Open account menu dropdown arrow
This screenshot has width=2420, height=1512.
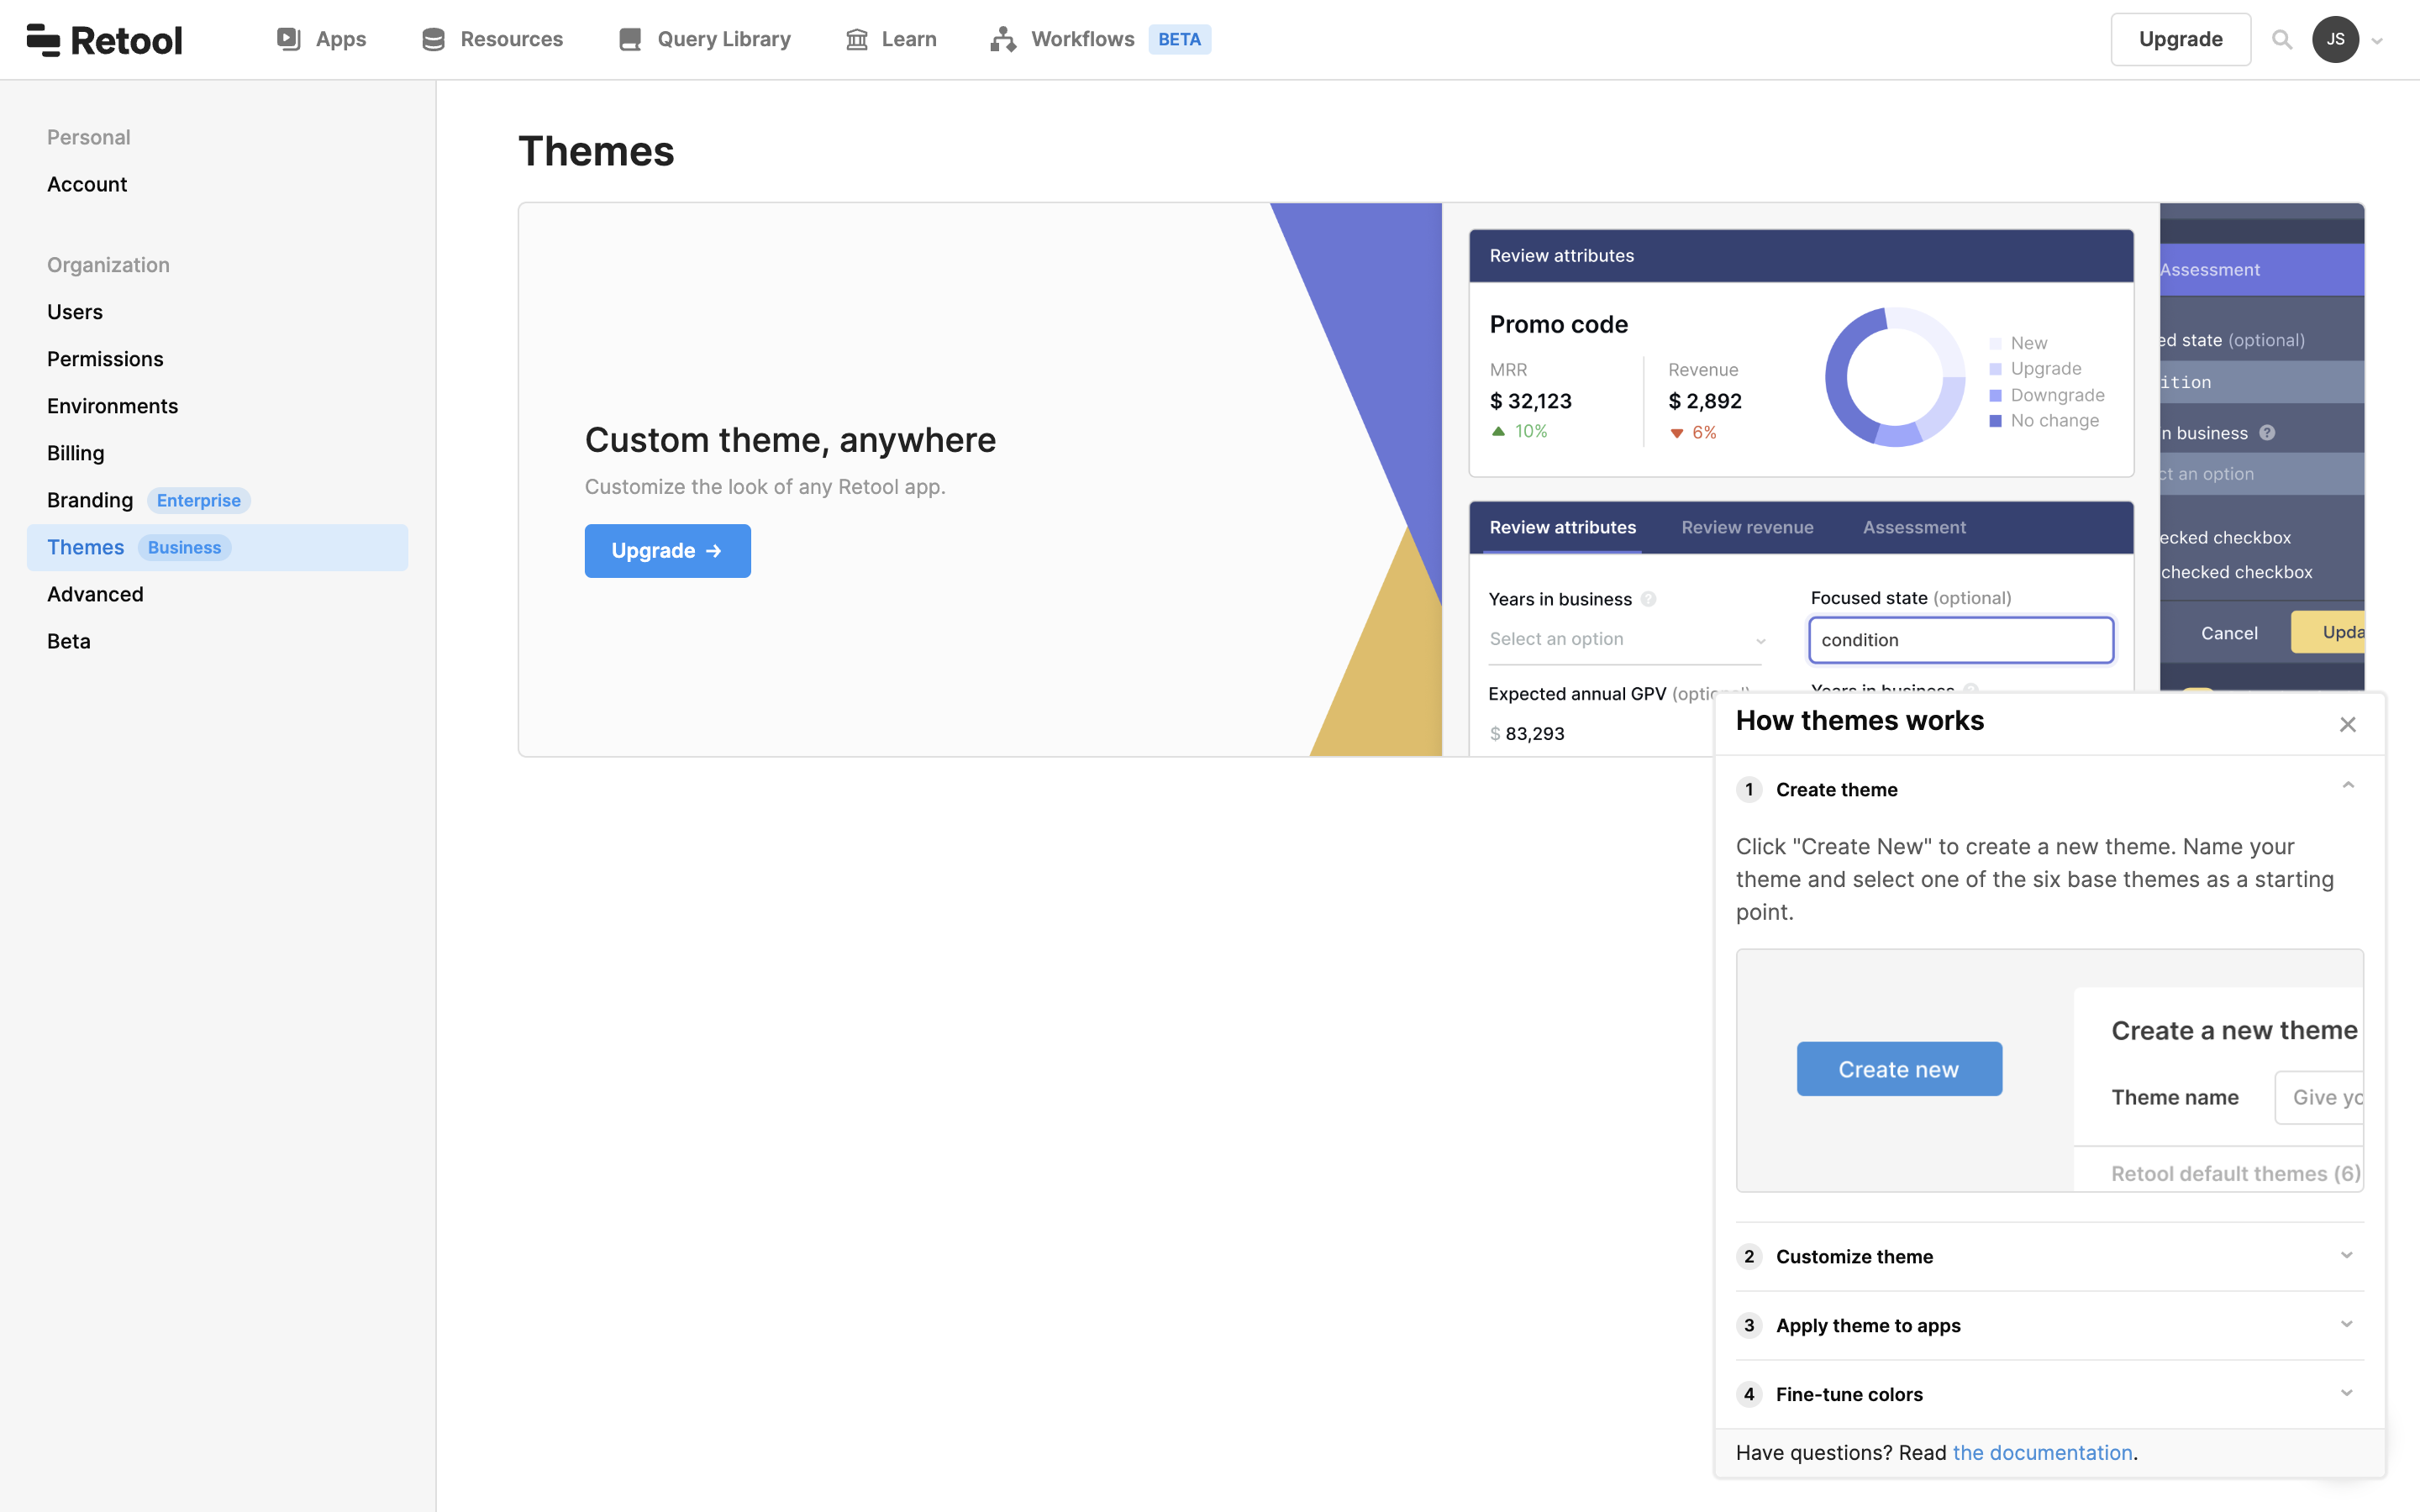(x=2377, y=41)
